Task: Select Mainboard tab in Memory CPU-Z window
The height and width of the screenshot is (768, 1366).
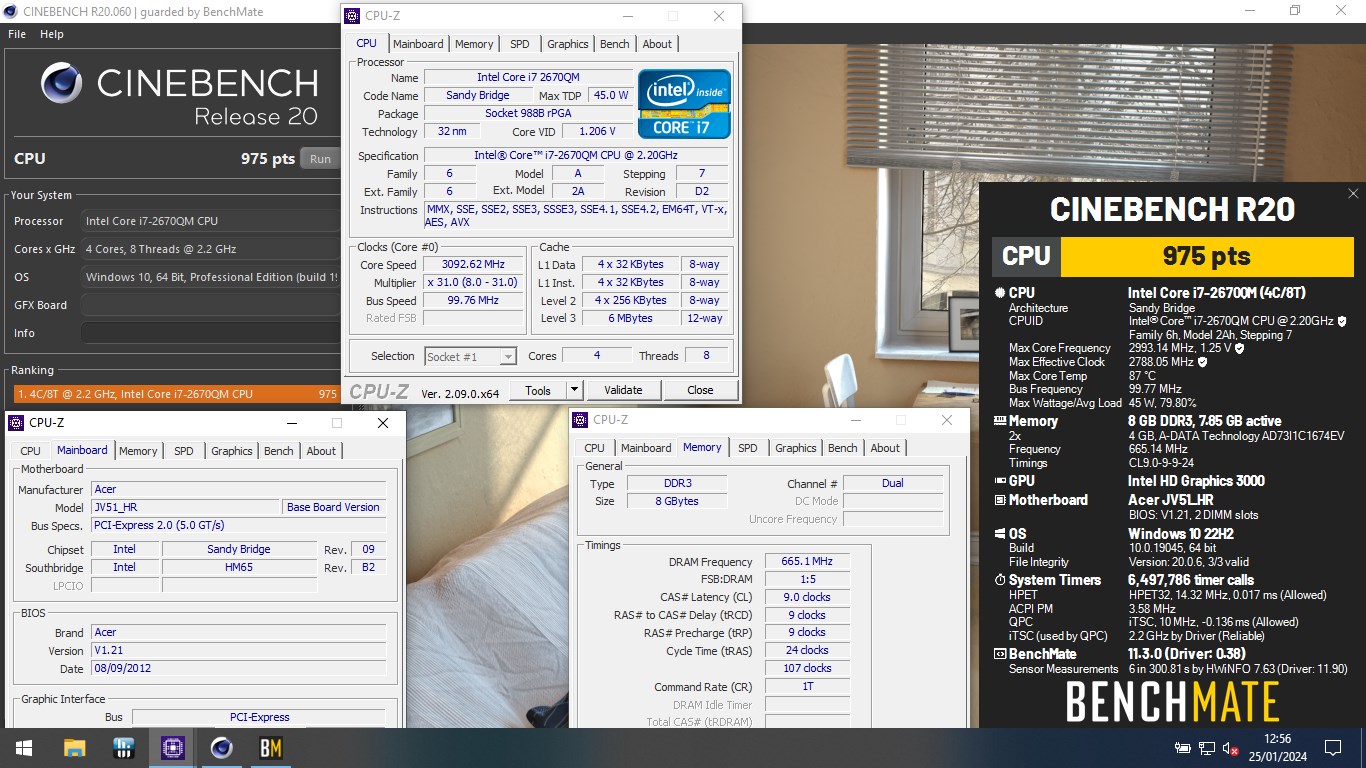Action: [x=646, y=448]
